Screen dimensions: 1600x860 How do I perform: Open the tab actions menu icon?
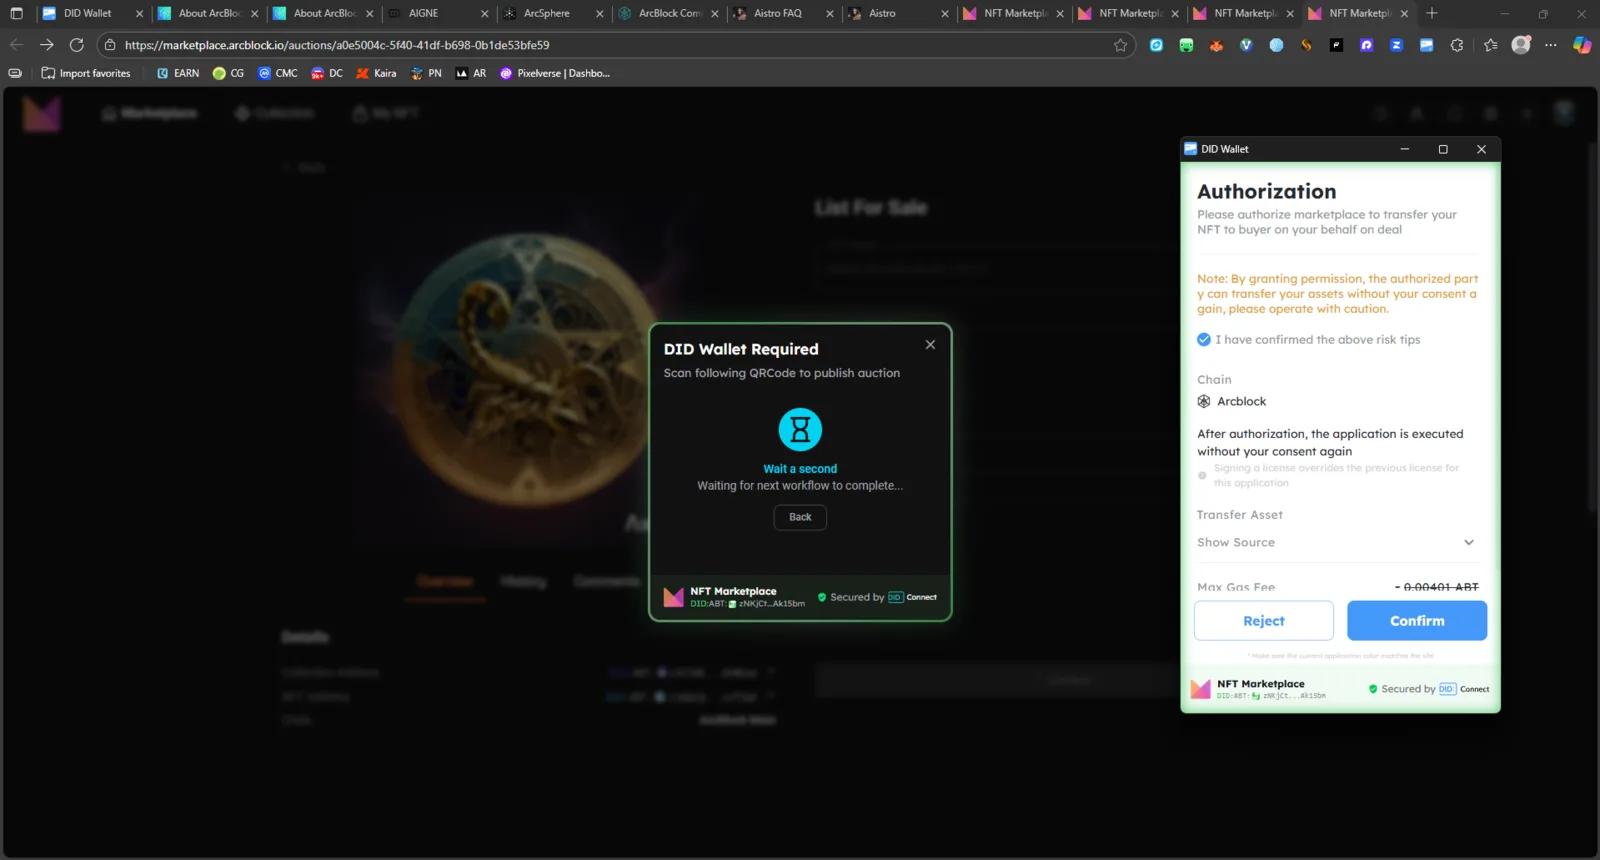pos(16,13)
